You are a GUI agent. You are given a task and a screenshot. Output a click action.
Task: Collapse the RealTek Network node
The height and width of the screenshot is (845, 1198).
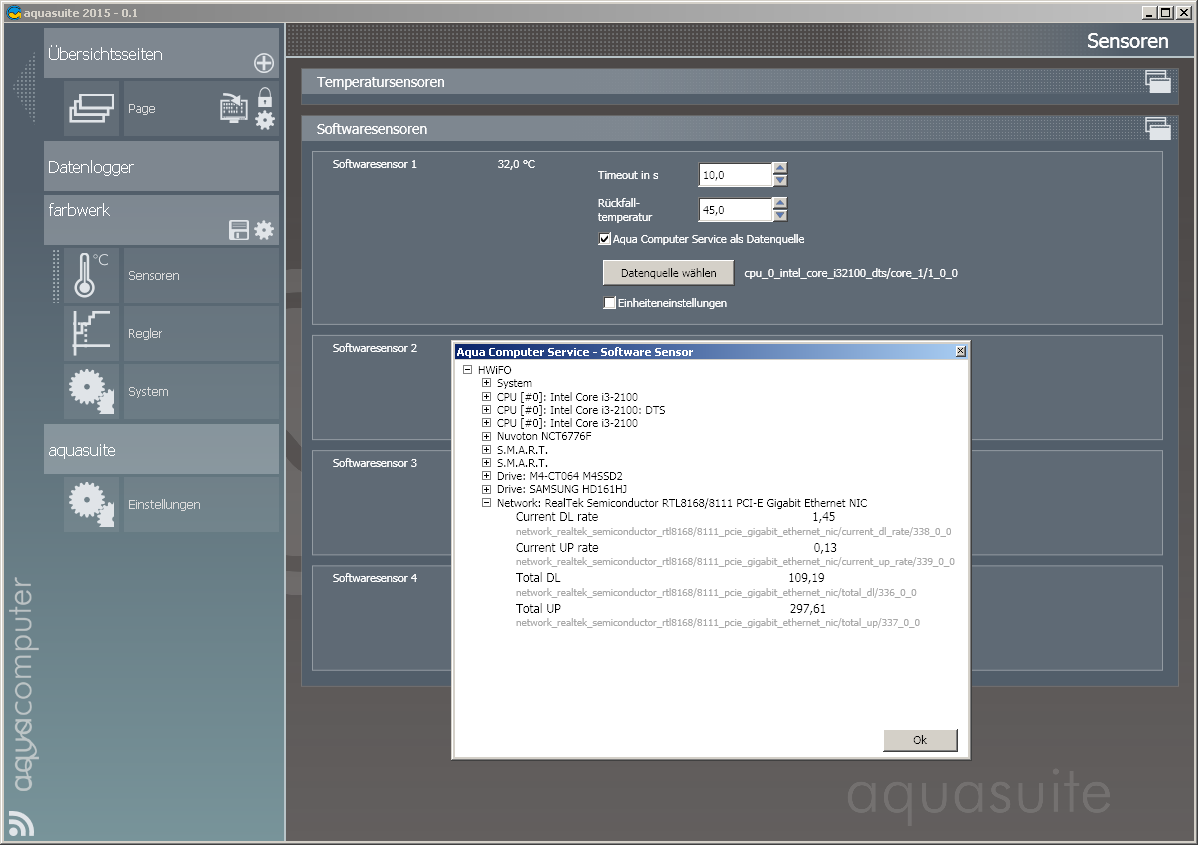coord(486,503)
